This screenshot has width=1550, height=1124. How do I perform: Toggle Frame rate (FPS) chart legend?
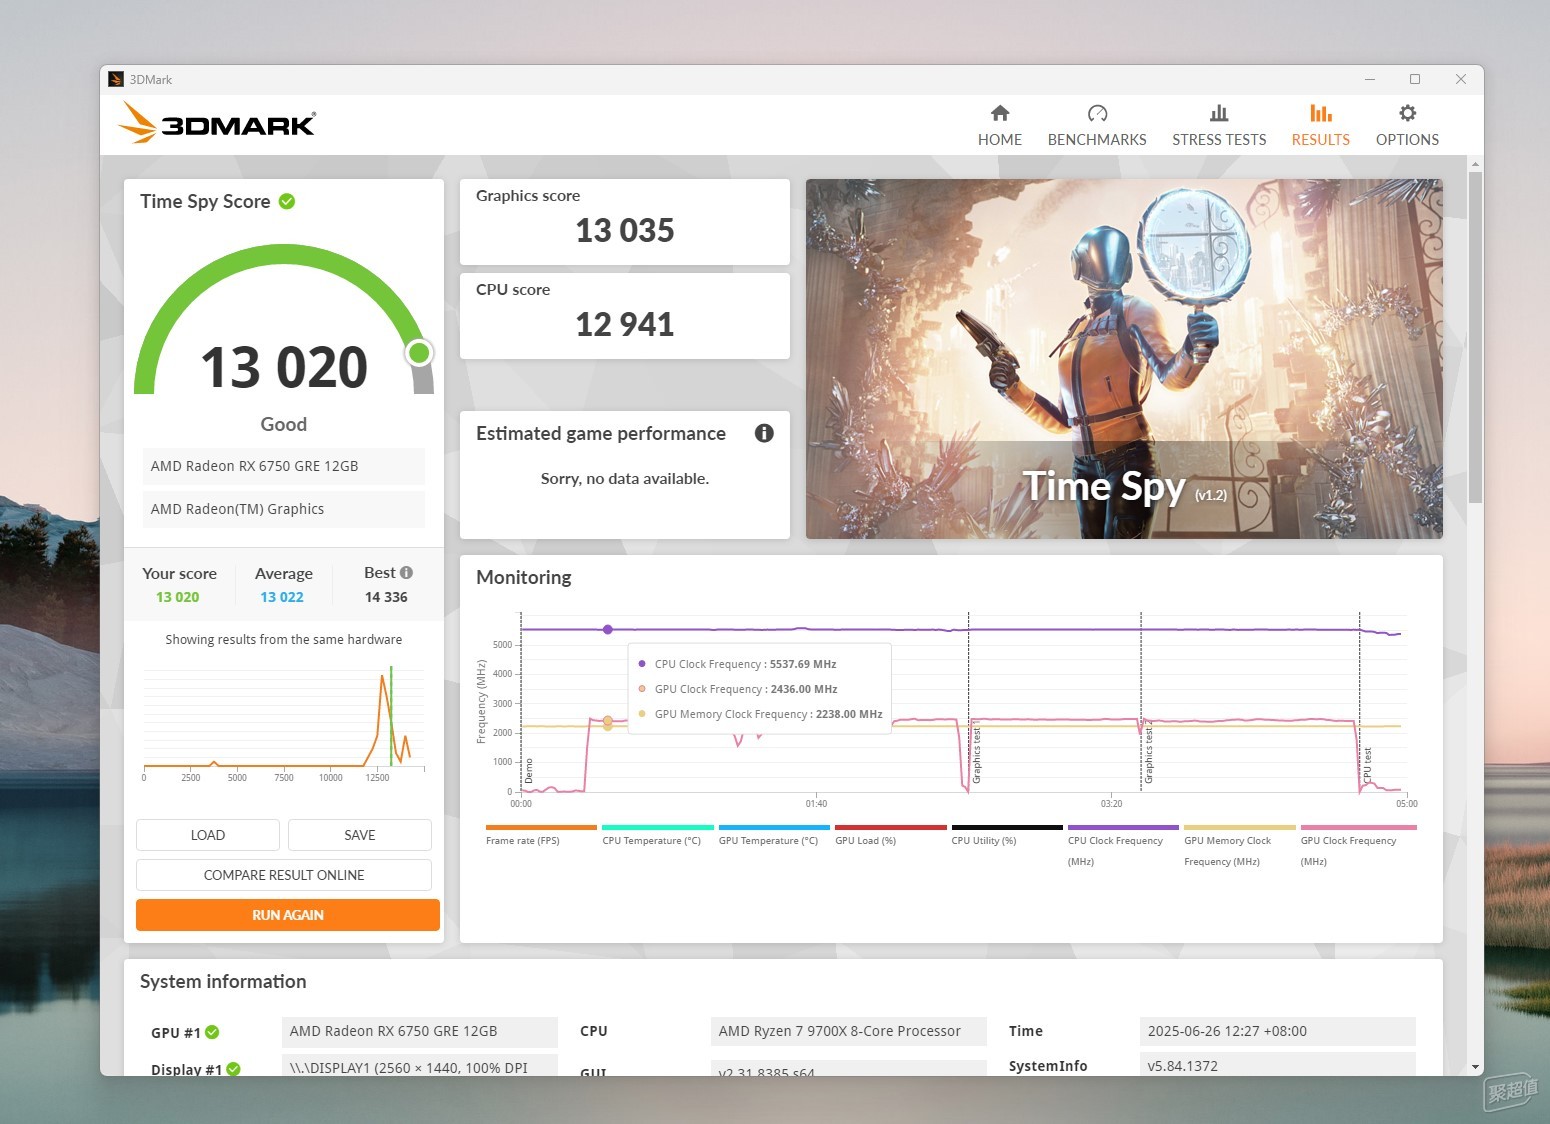[x=541, y=835]
